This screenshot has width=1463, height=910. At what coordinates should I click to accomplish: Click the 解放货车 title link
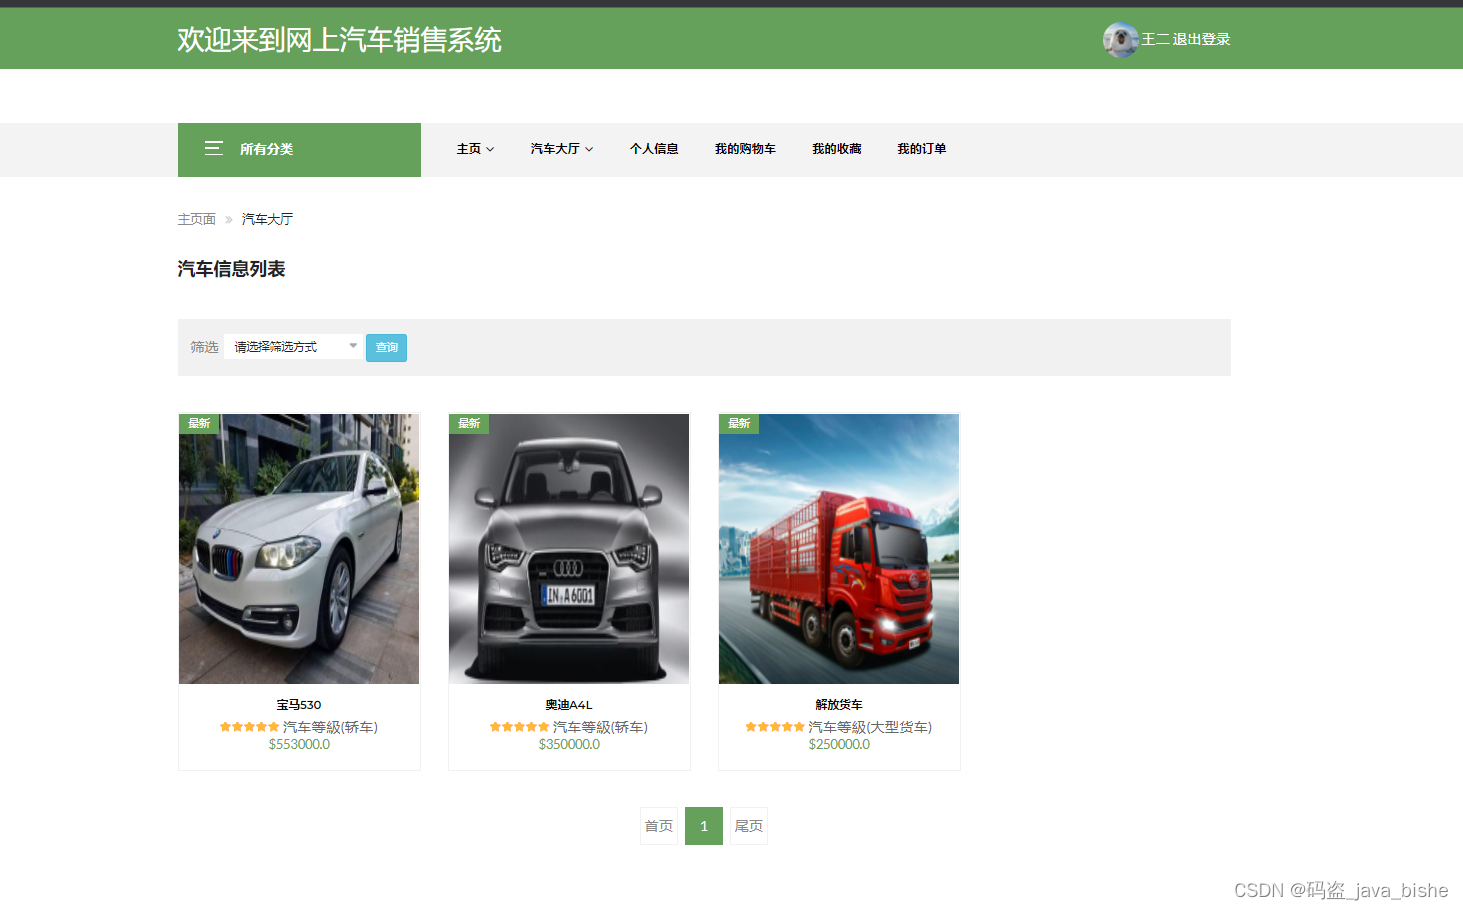(839, 705)
